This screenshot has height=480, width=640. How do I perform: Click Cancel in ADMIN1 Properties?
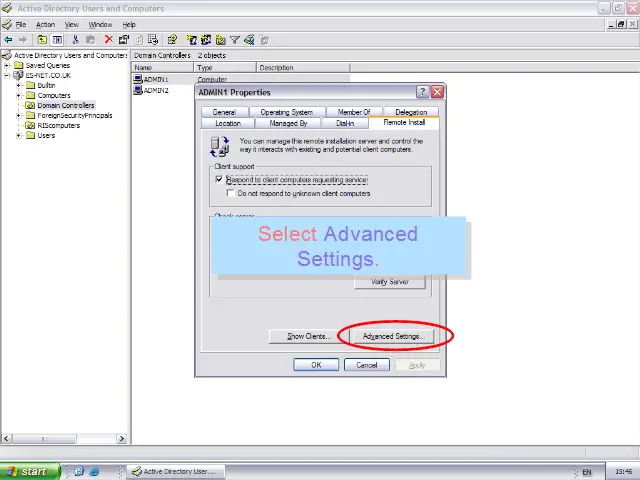pyautogui.click(x=367, y=365)
